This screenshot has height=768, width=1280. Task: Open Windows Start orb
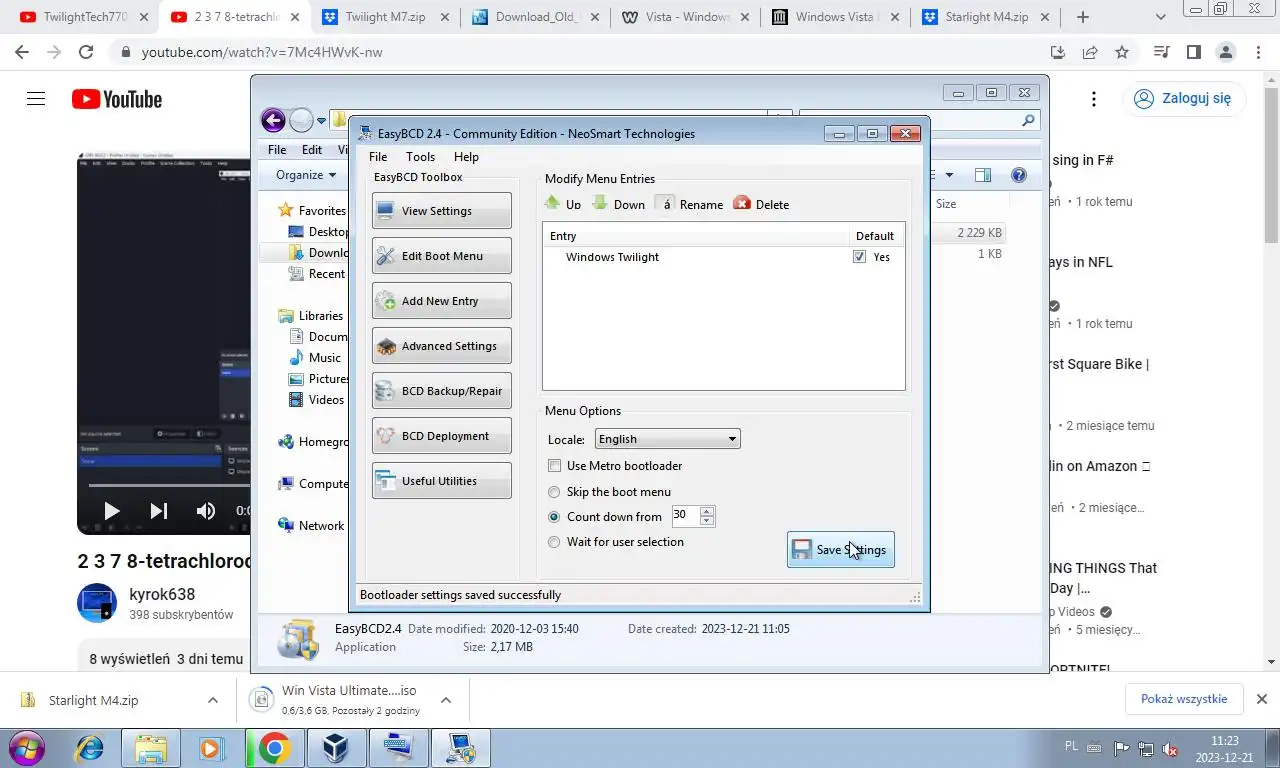click(27, 748)
